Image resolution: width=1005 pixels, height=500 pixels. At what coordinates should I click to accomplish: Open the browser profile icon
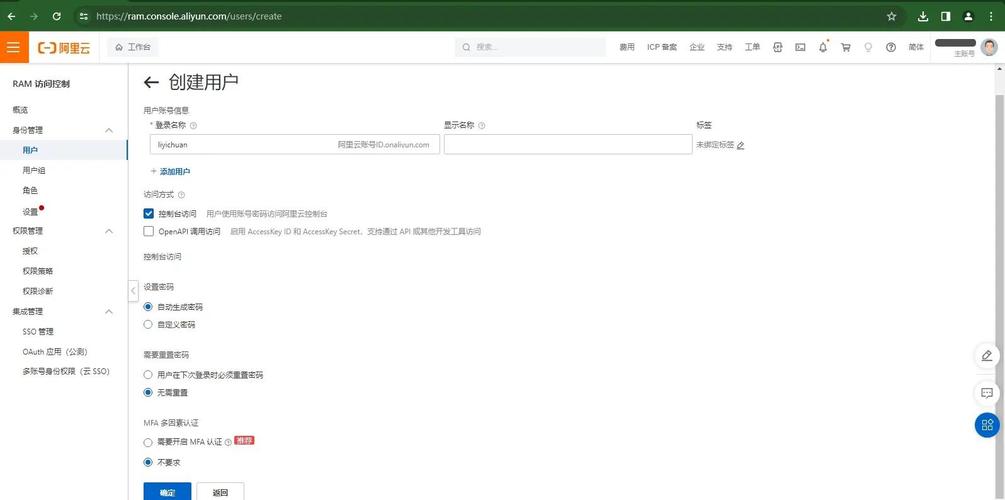point(968,17)
